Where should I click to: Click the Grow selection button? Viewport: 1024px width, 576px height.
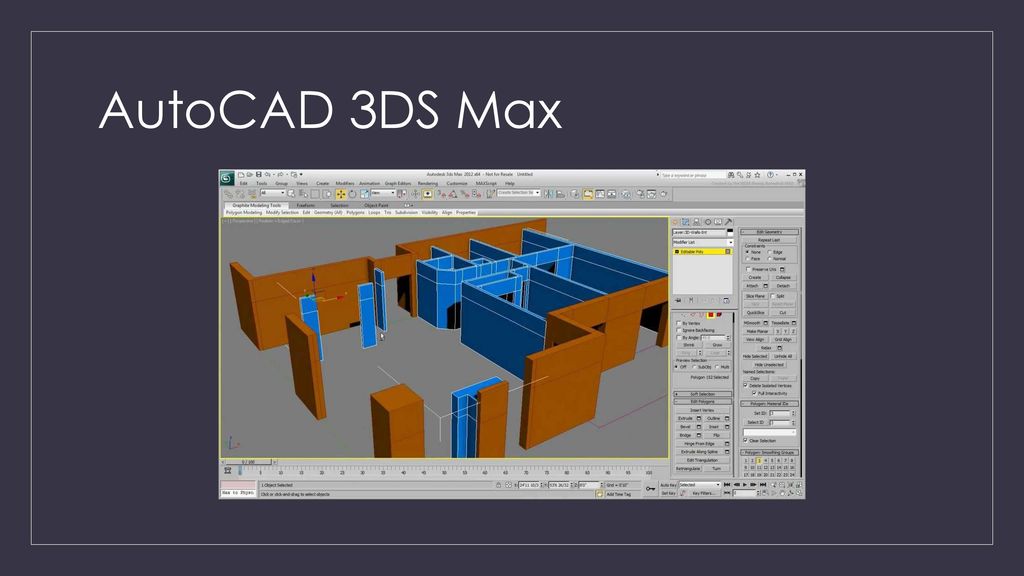pyautogui.click(x=717, y=345)
